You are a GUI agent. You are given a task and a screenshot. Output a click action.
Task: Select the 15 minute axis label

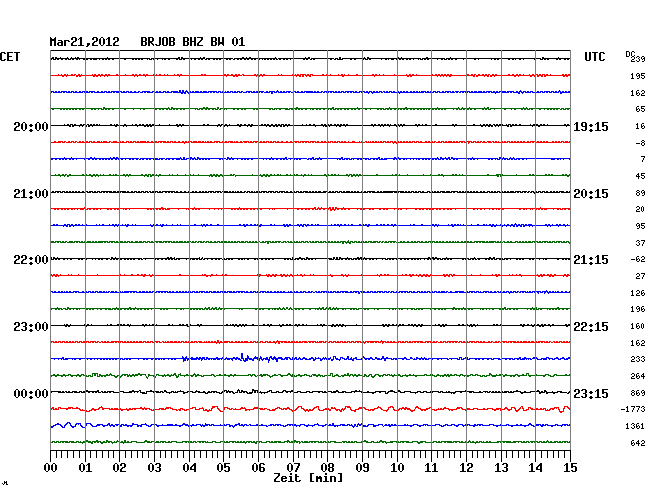click(570, 468)
